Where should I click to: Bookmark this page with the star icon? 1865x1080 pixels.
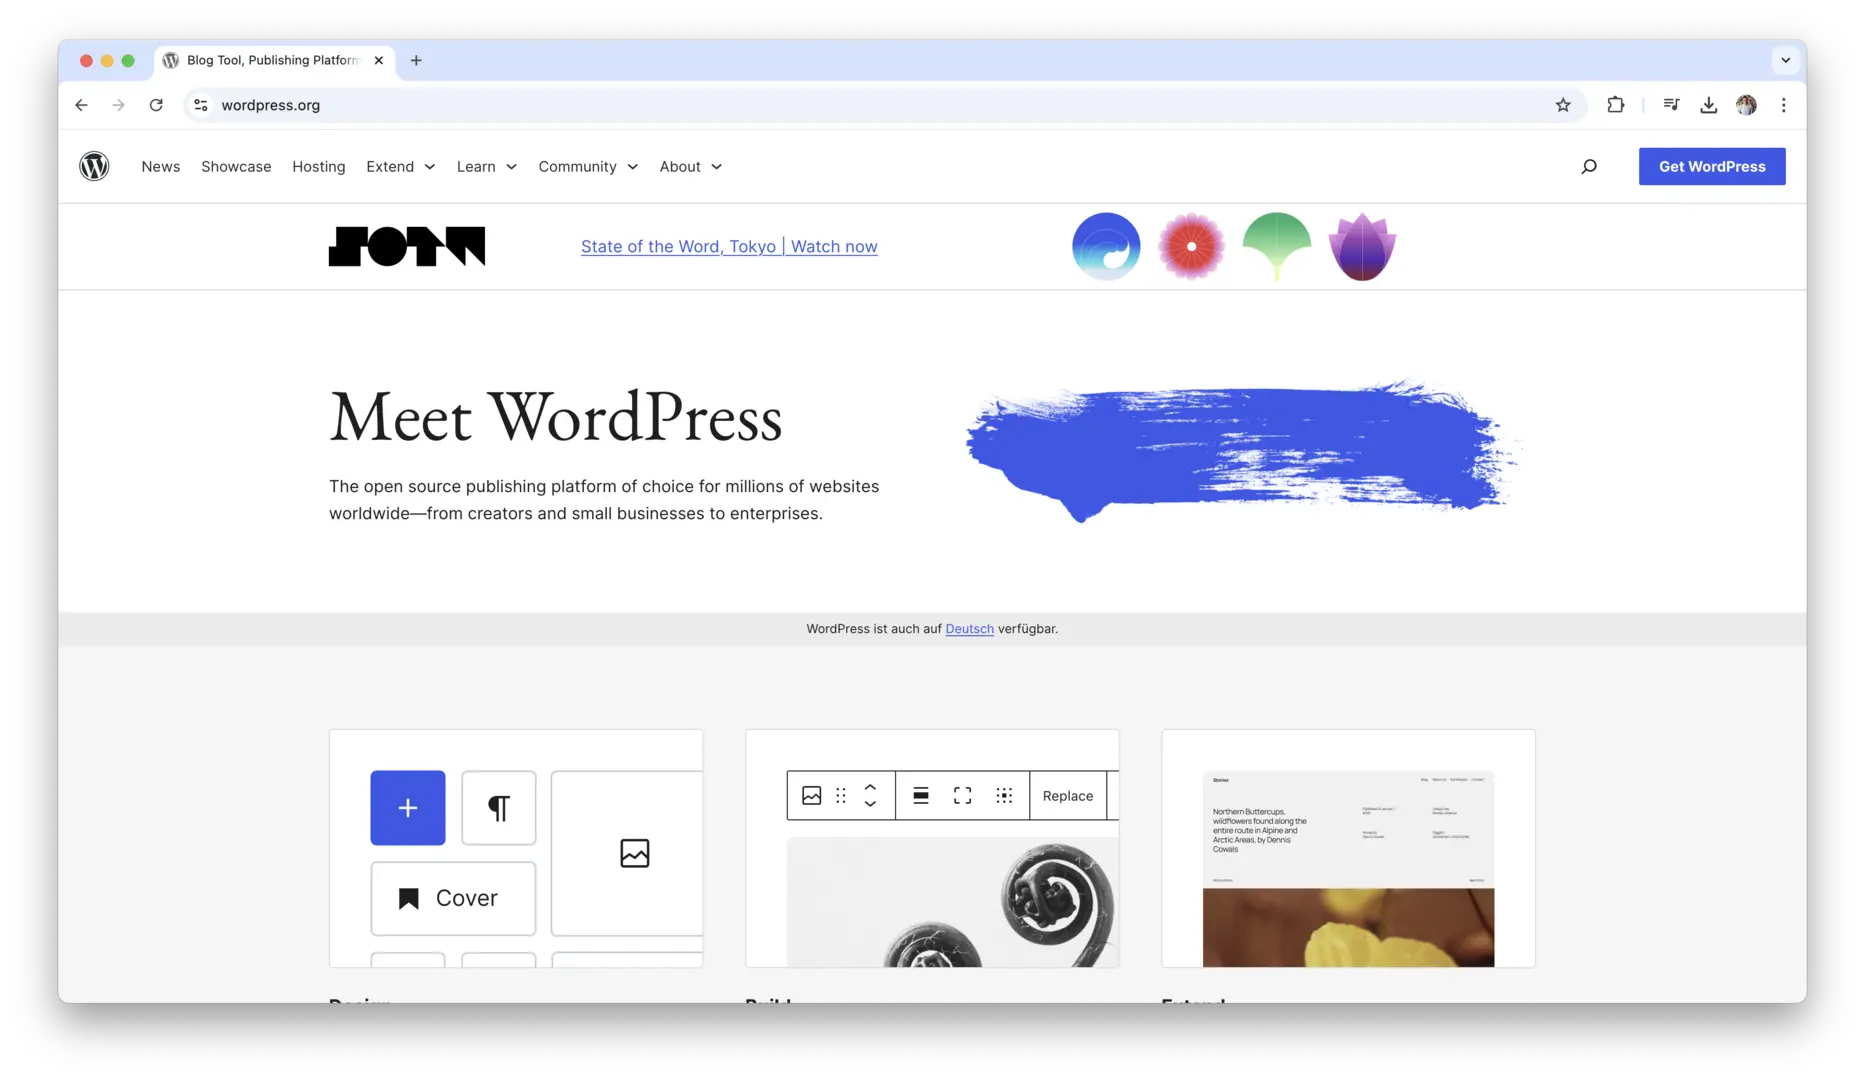pos(1563,105)
